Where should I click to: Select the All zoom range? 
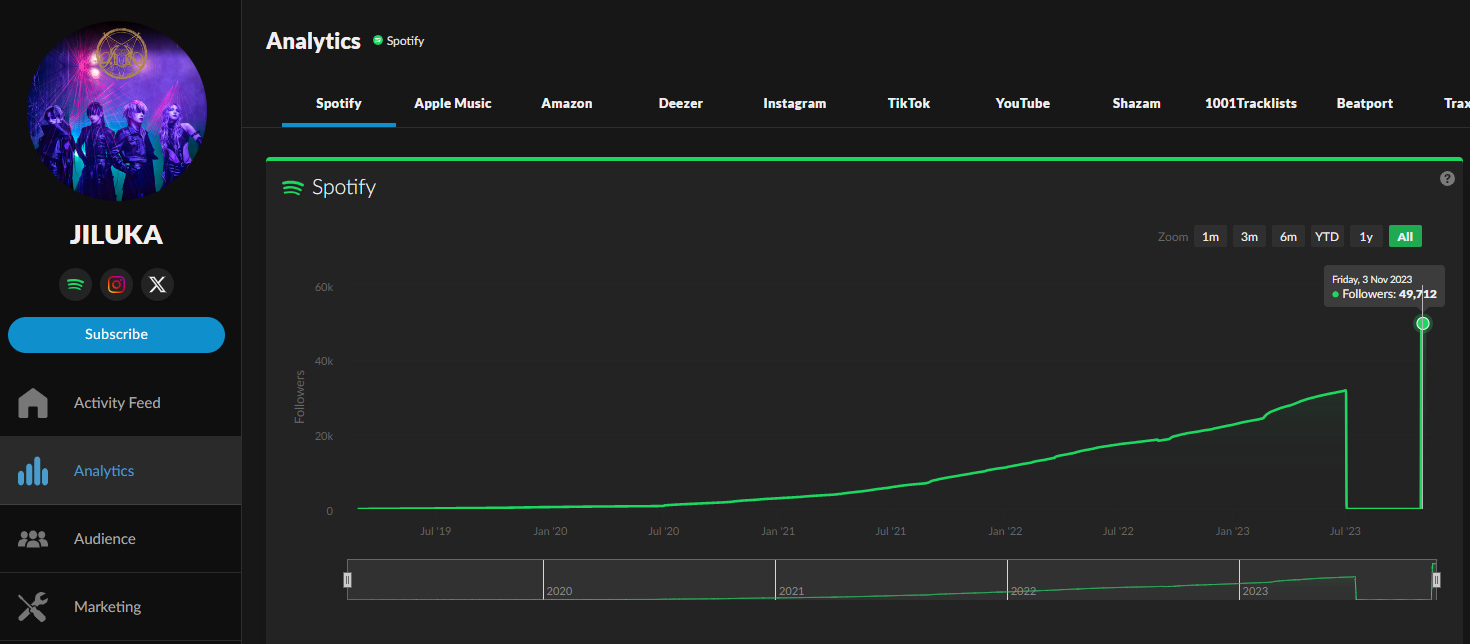point(1405,237)
